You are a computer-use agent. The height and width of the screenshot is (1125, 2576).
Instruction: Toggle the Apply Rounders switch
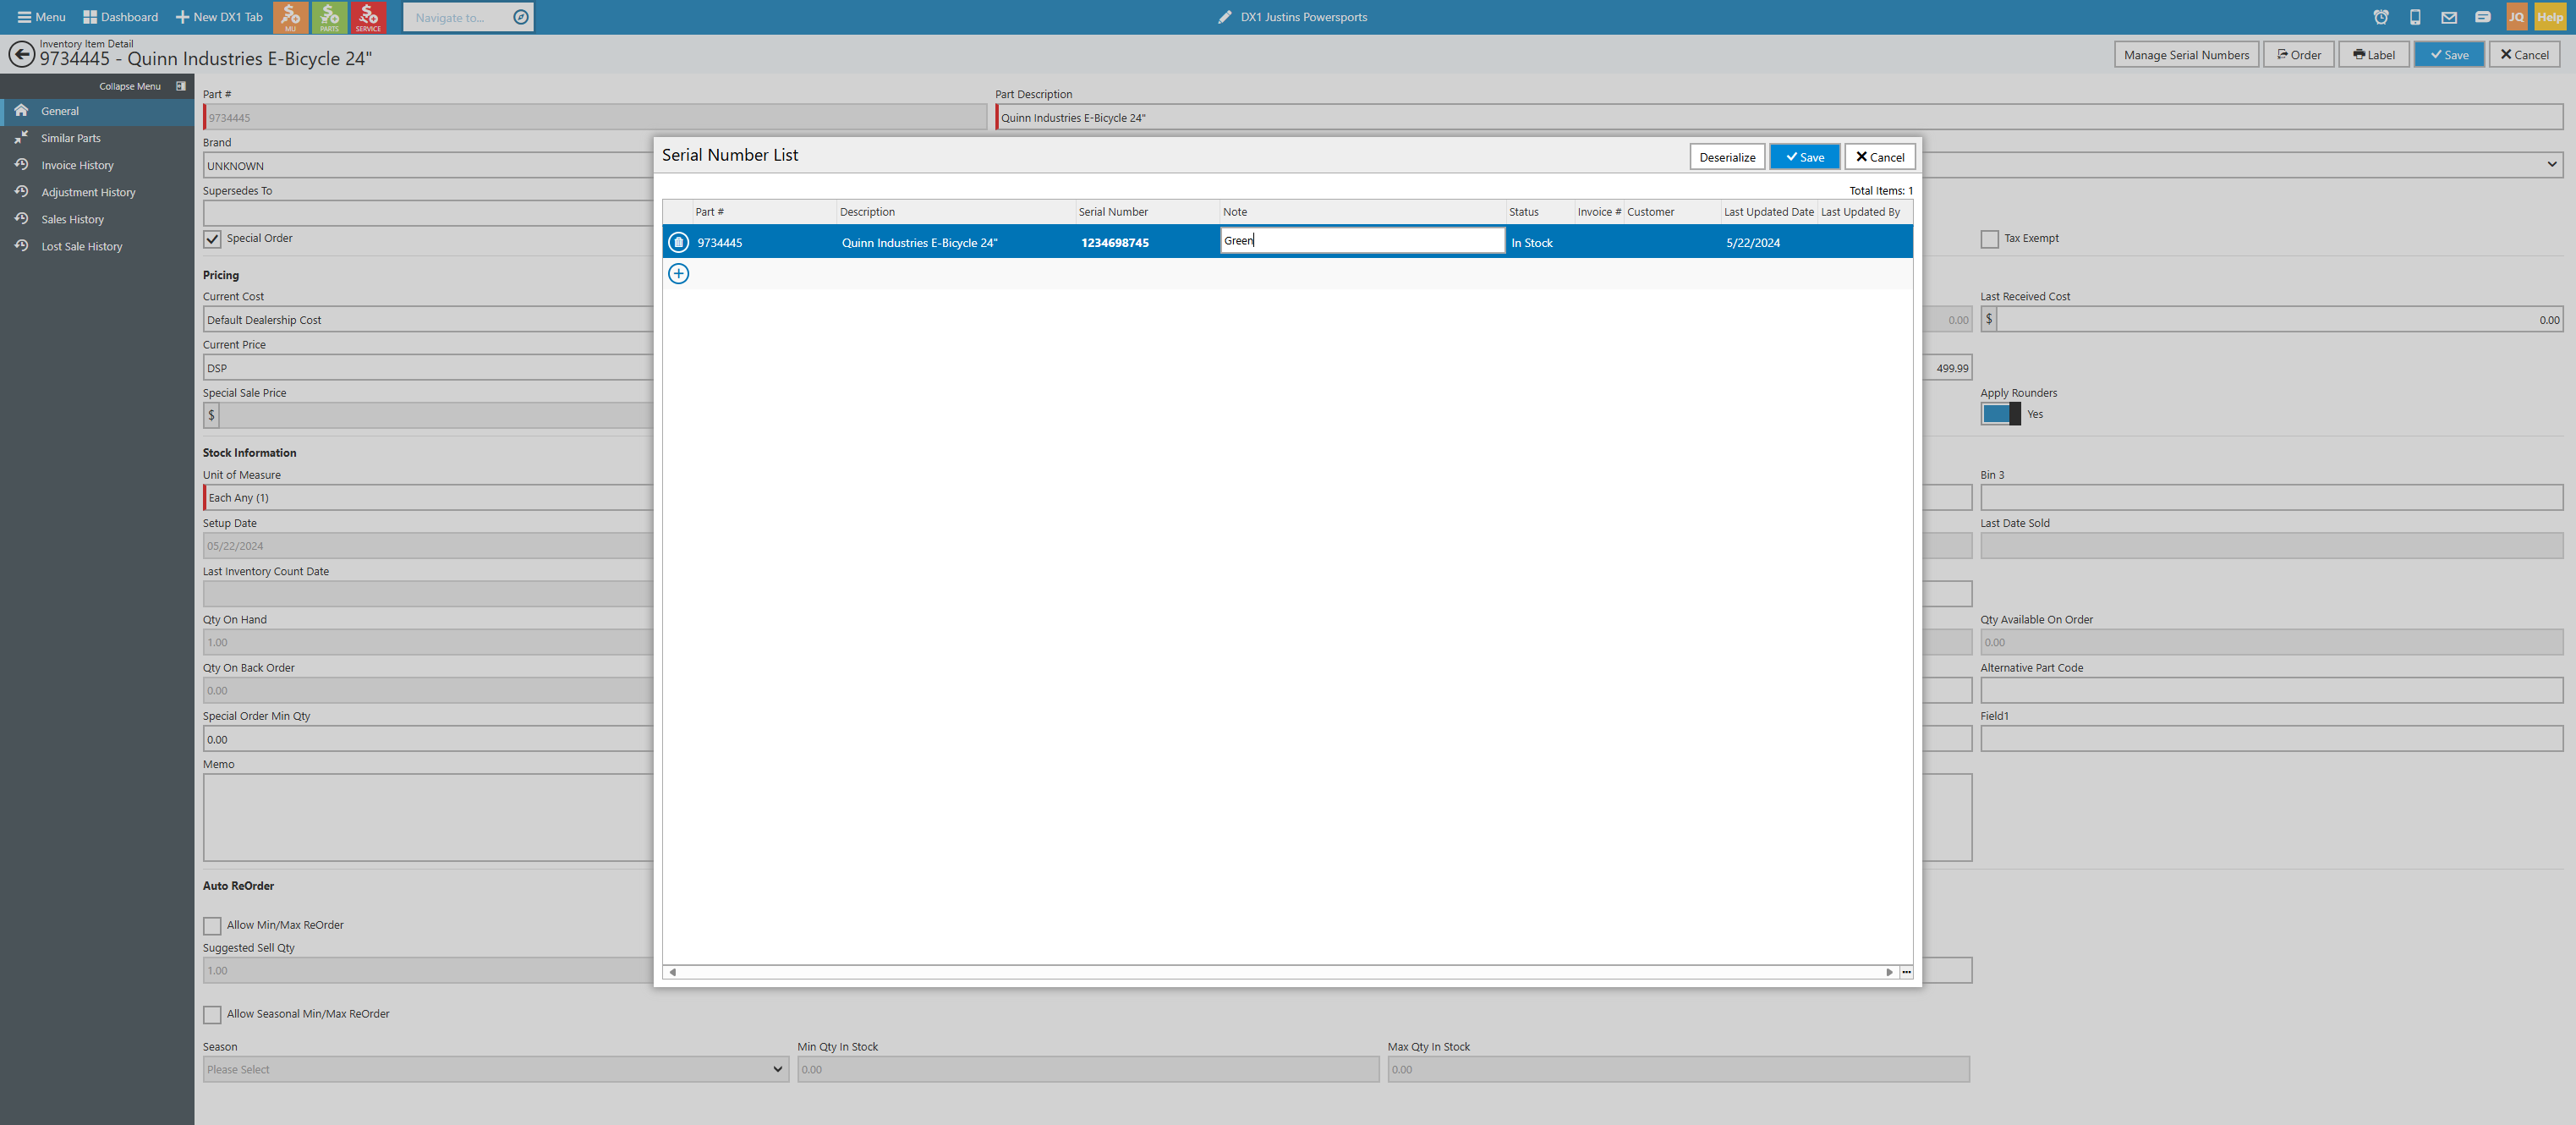[x=2001, y=414]
